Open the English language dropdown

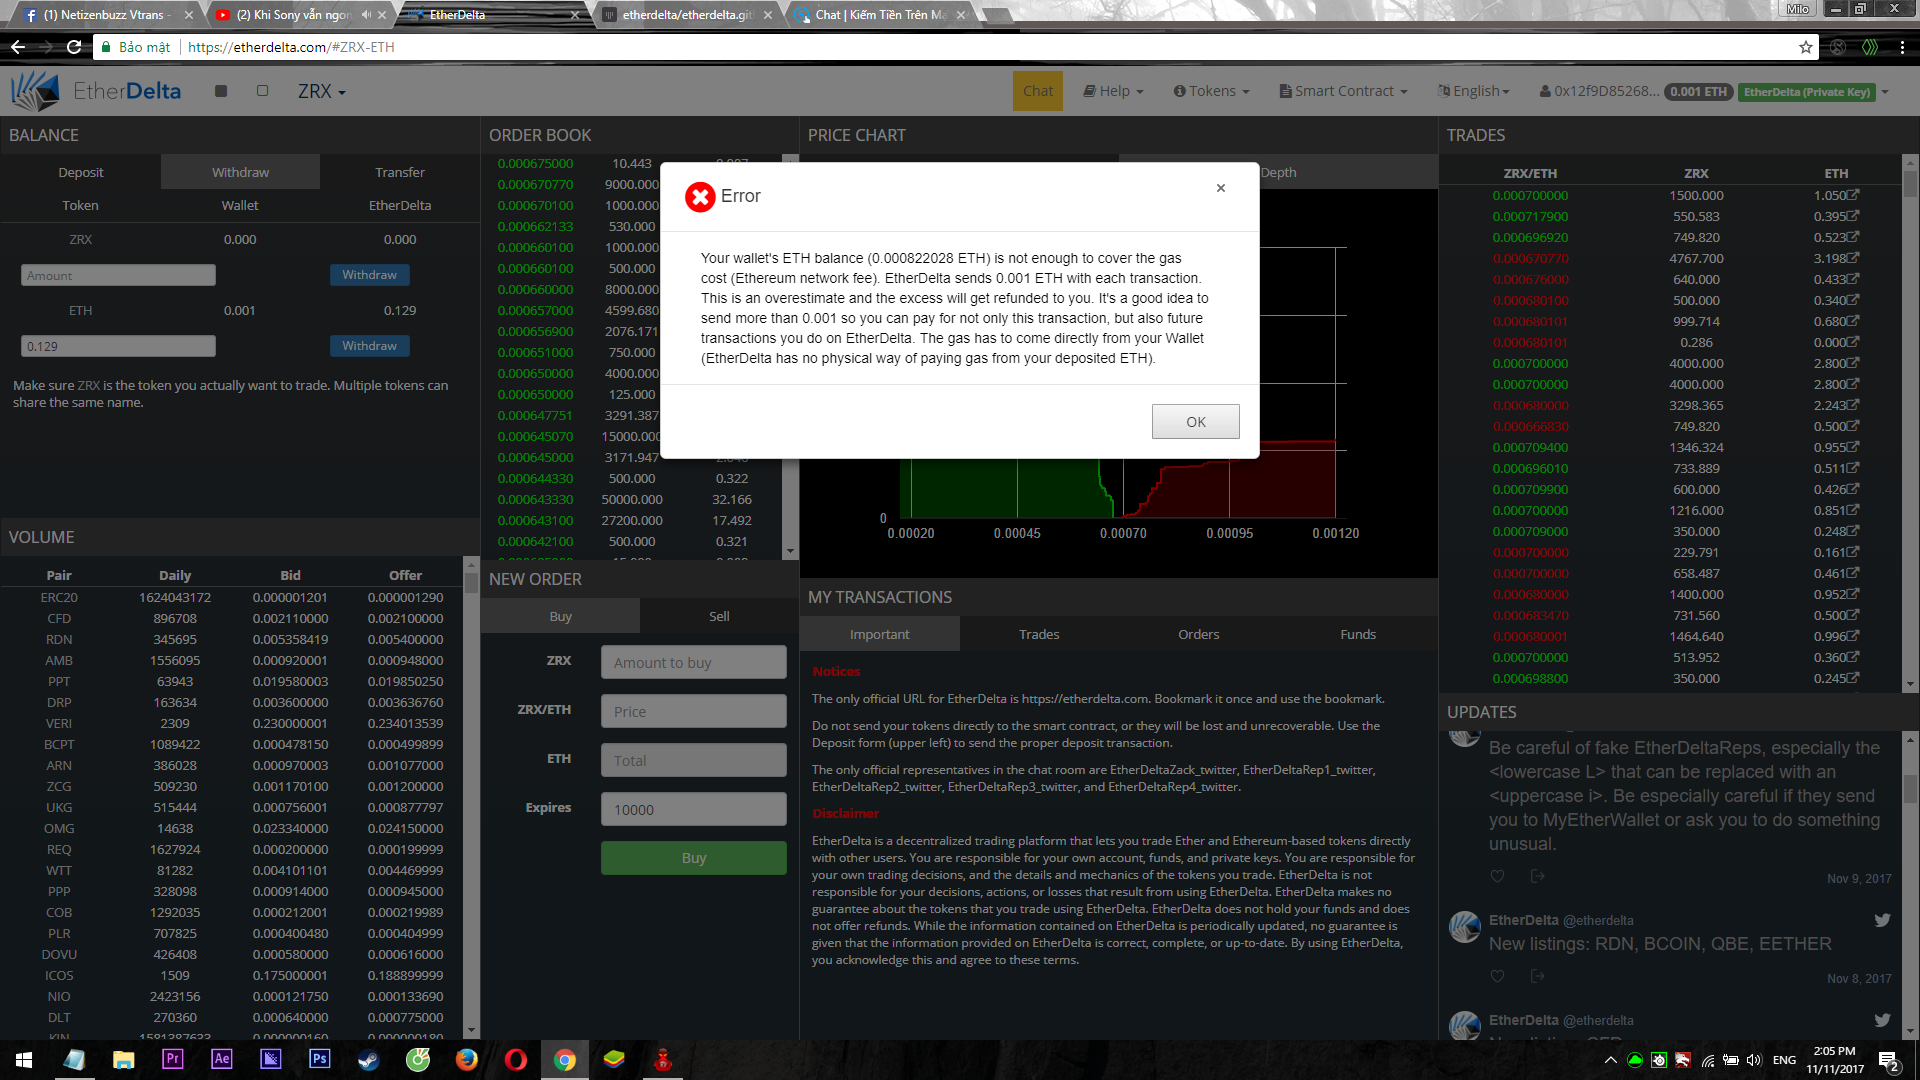pyautogui.click(x=1473, y=91)
